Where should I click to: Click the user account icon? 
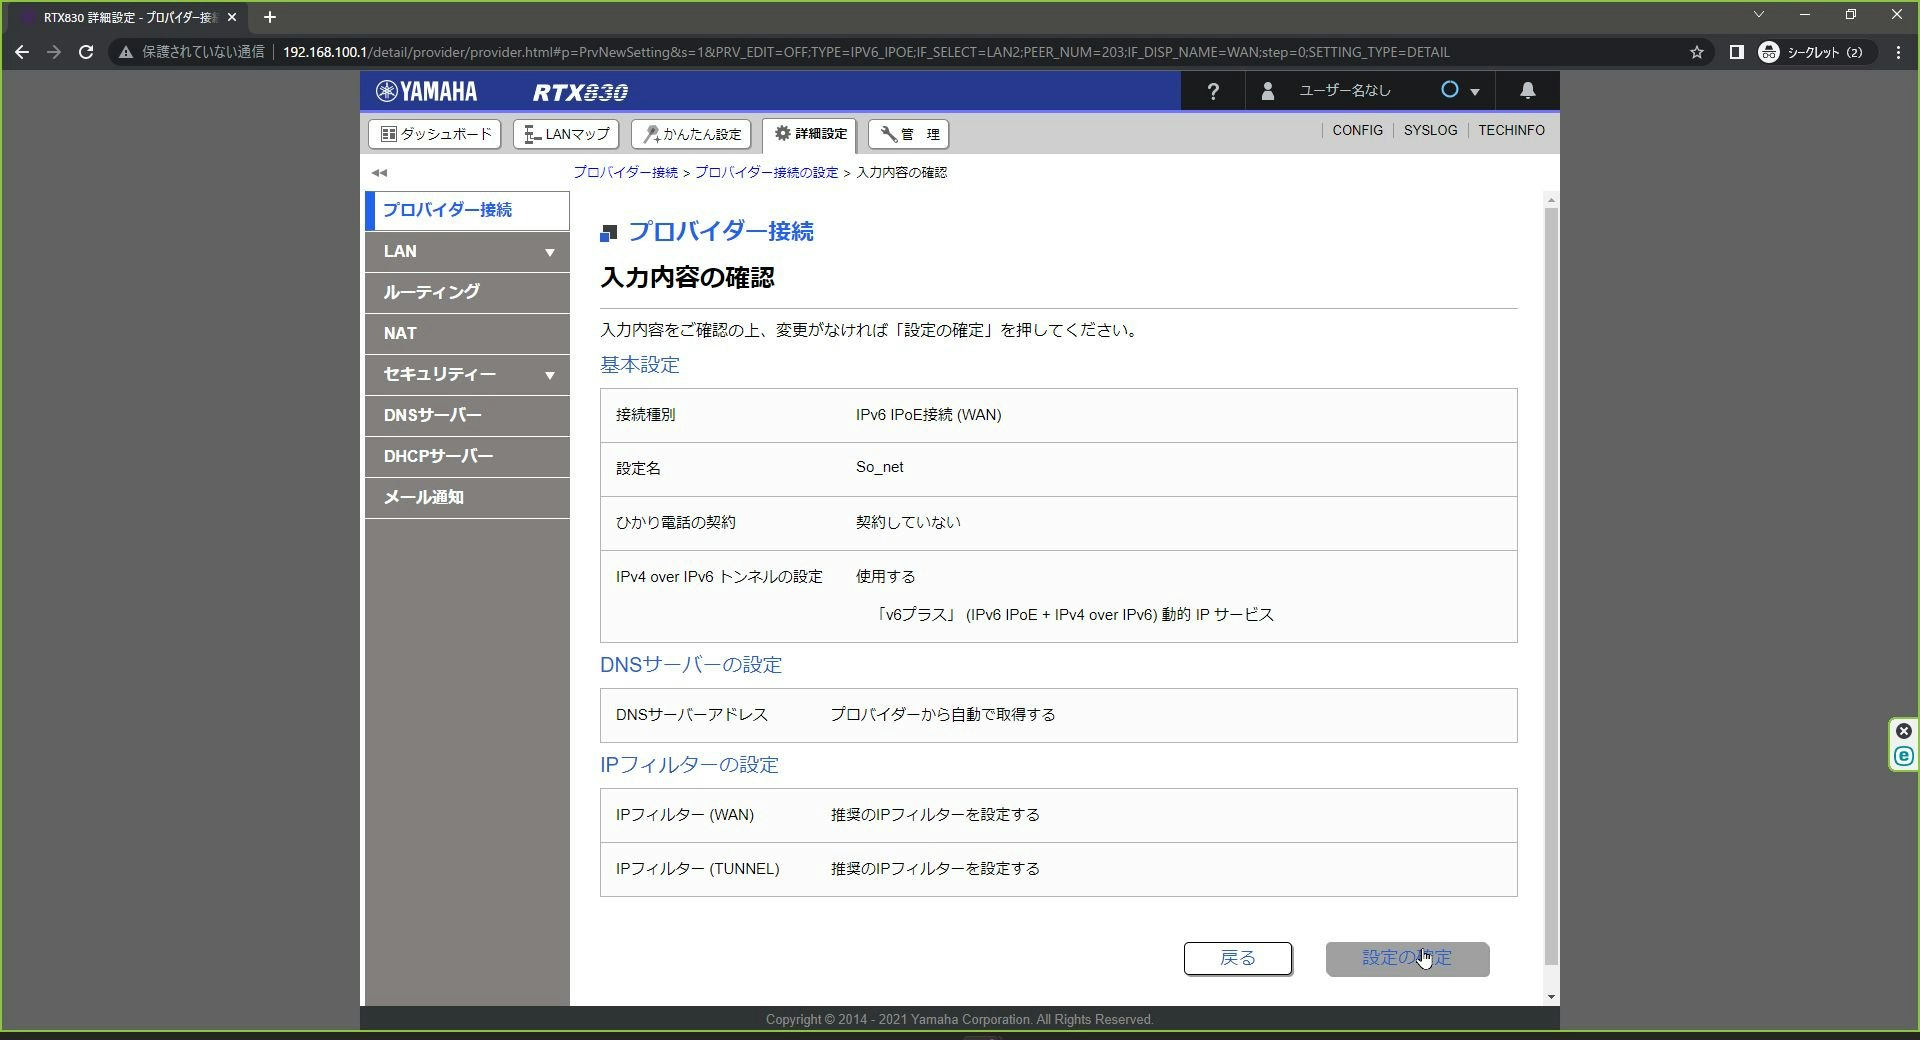pyautogui.click(x=1267, y=90)
